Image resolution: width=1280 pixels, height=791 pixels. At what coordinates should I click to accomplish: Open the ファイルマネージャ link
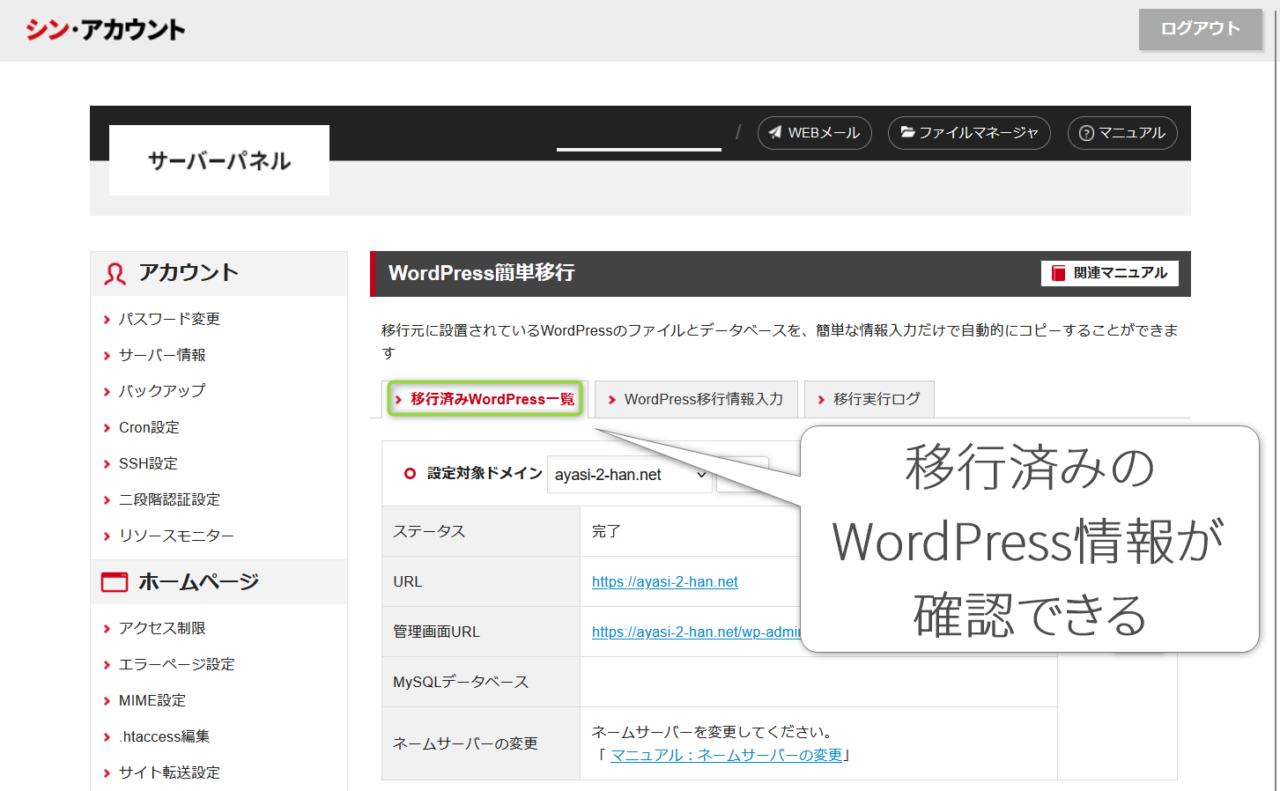969,133
